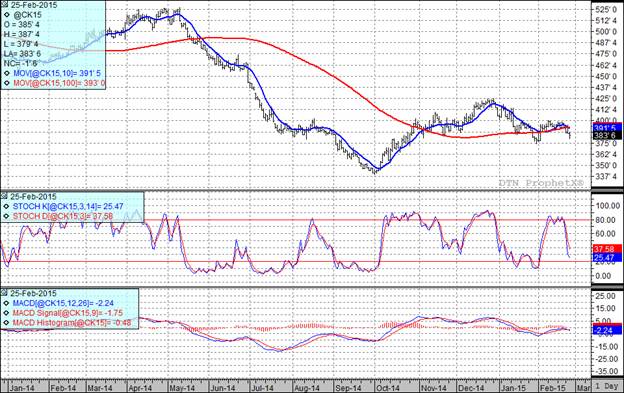Select the diamond marker beside MACD Histogram
The image size is (624, 393).
[6, 323]
